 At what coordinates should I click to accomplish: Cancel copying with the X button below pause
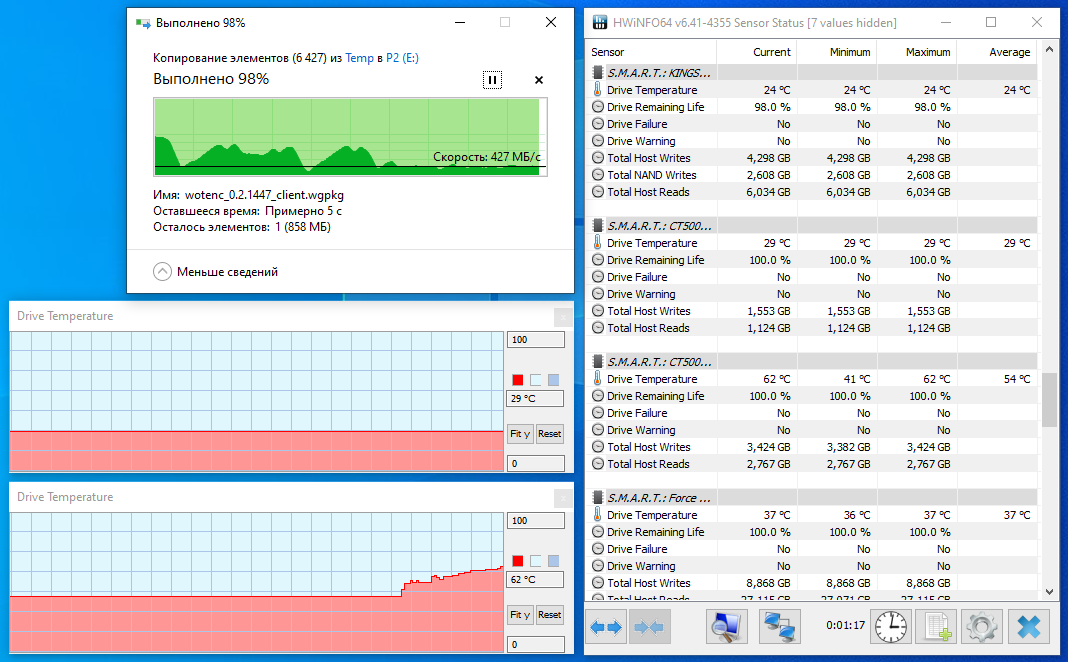[538, 79]
